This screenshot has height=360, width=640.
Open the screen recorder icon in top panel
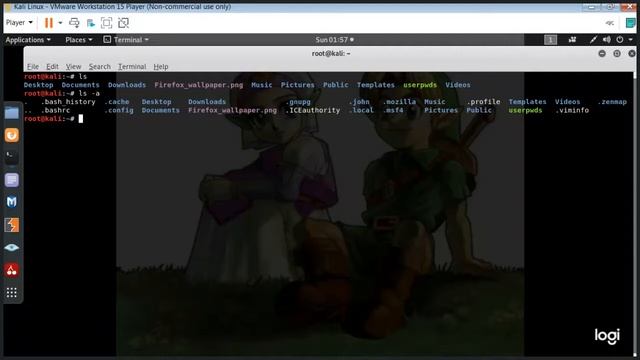[572, 40]
